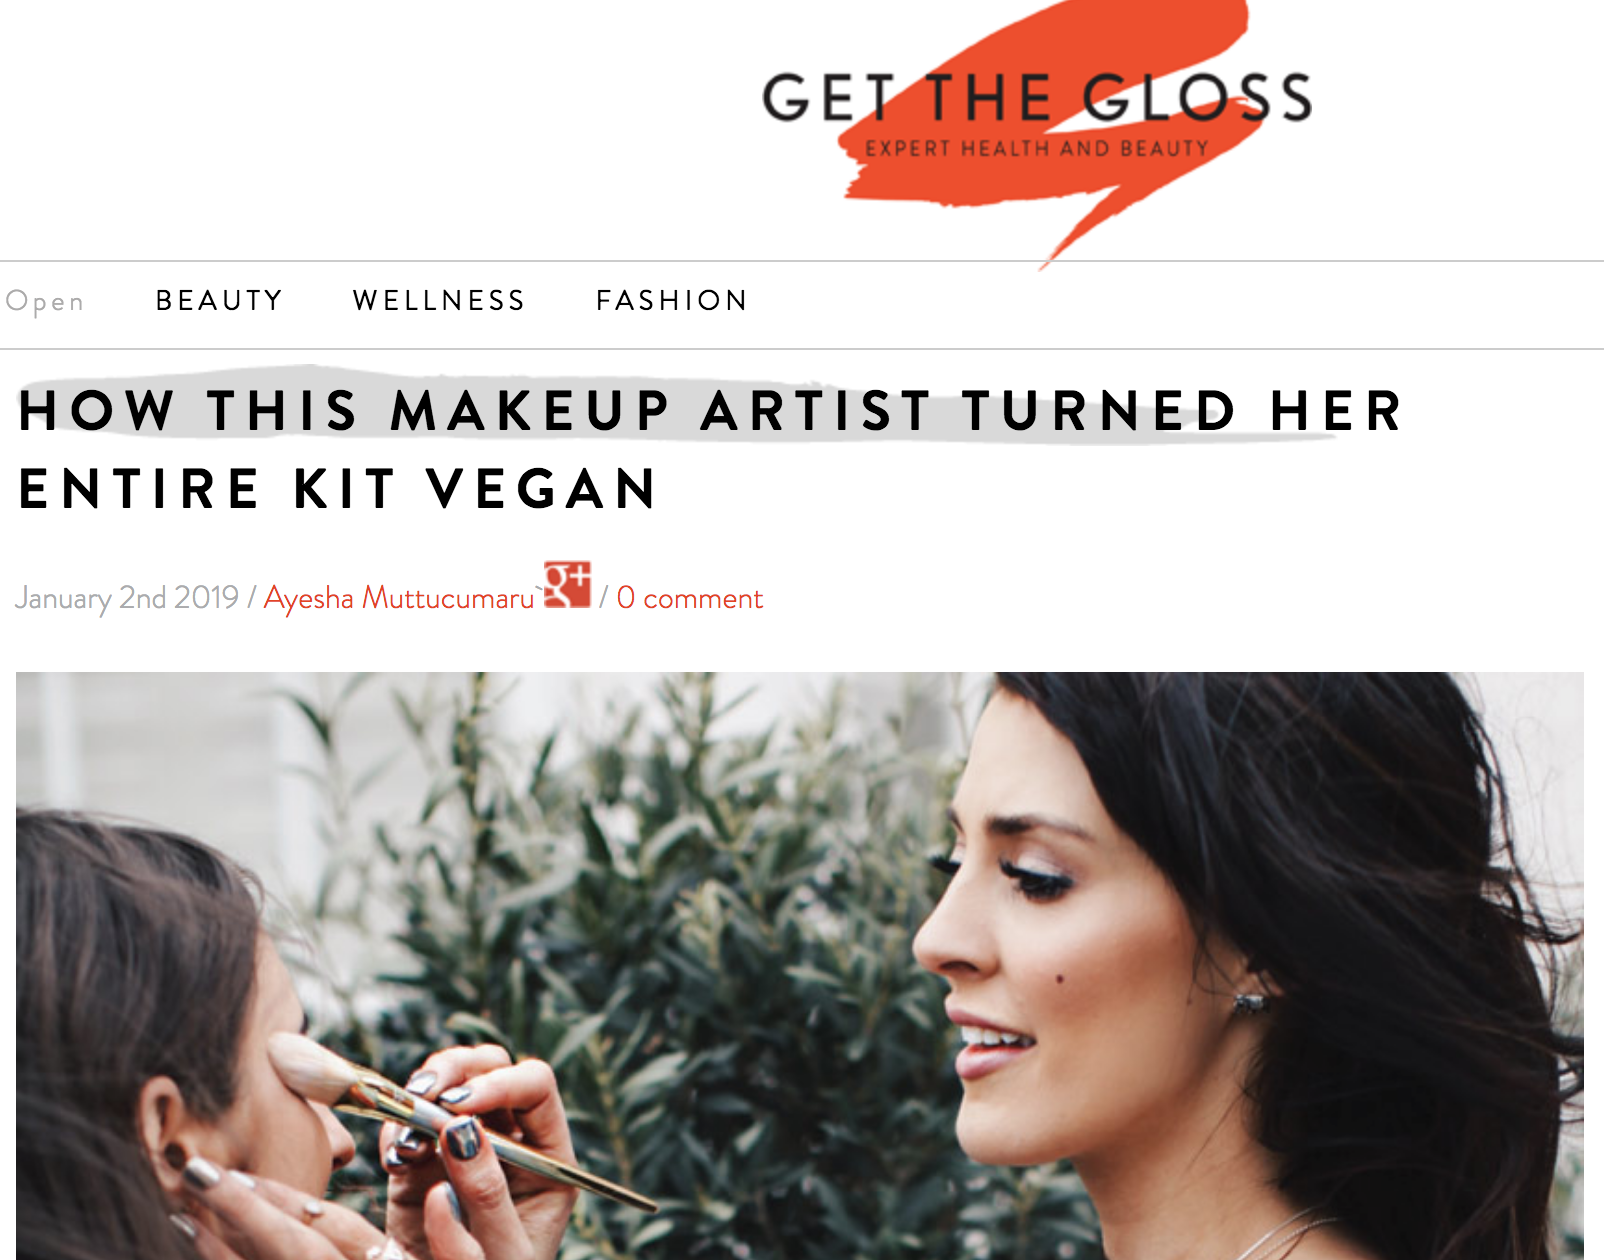Viewport: 1604px width, 1260px height.
Task: Toggle the Open menu control
Action: 45,301
